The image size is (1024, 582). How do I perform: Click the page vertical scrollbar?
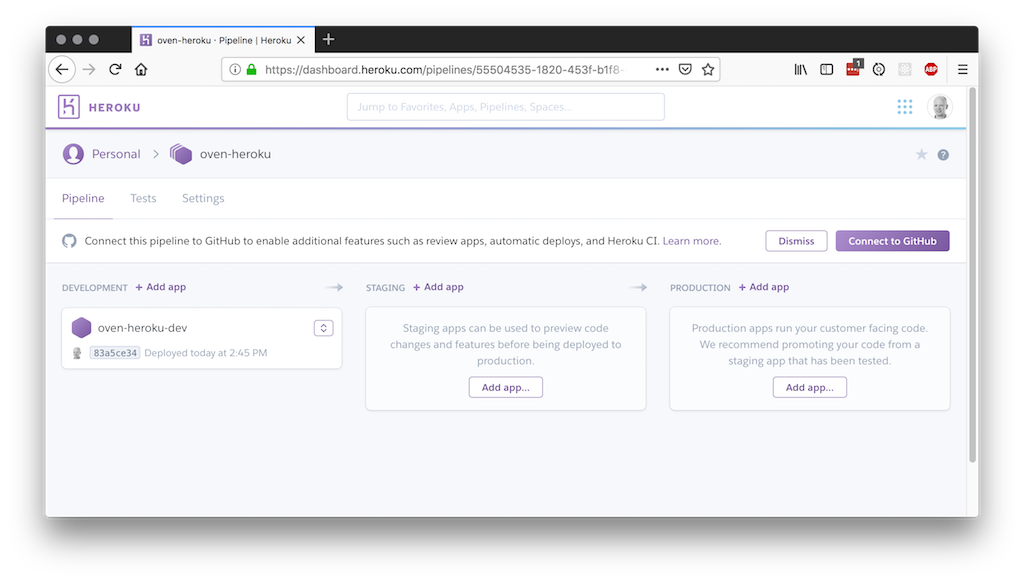pyautogui.click(x=972, y=274)
